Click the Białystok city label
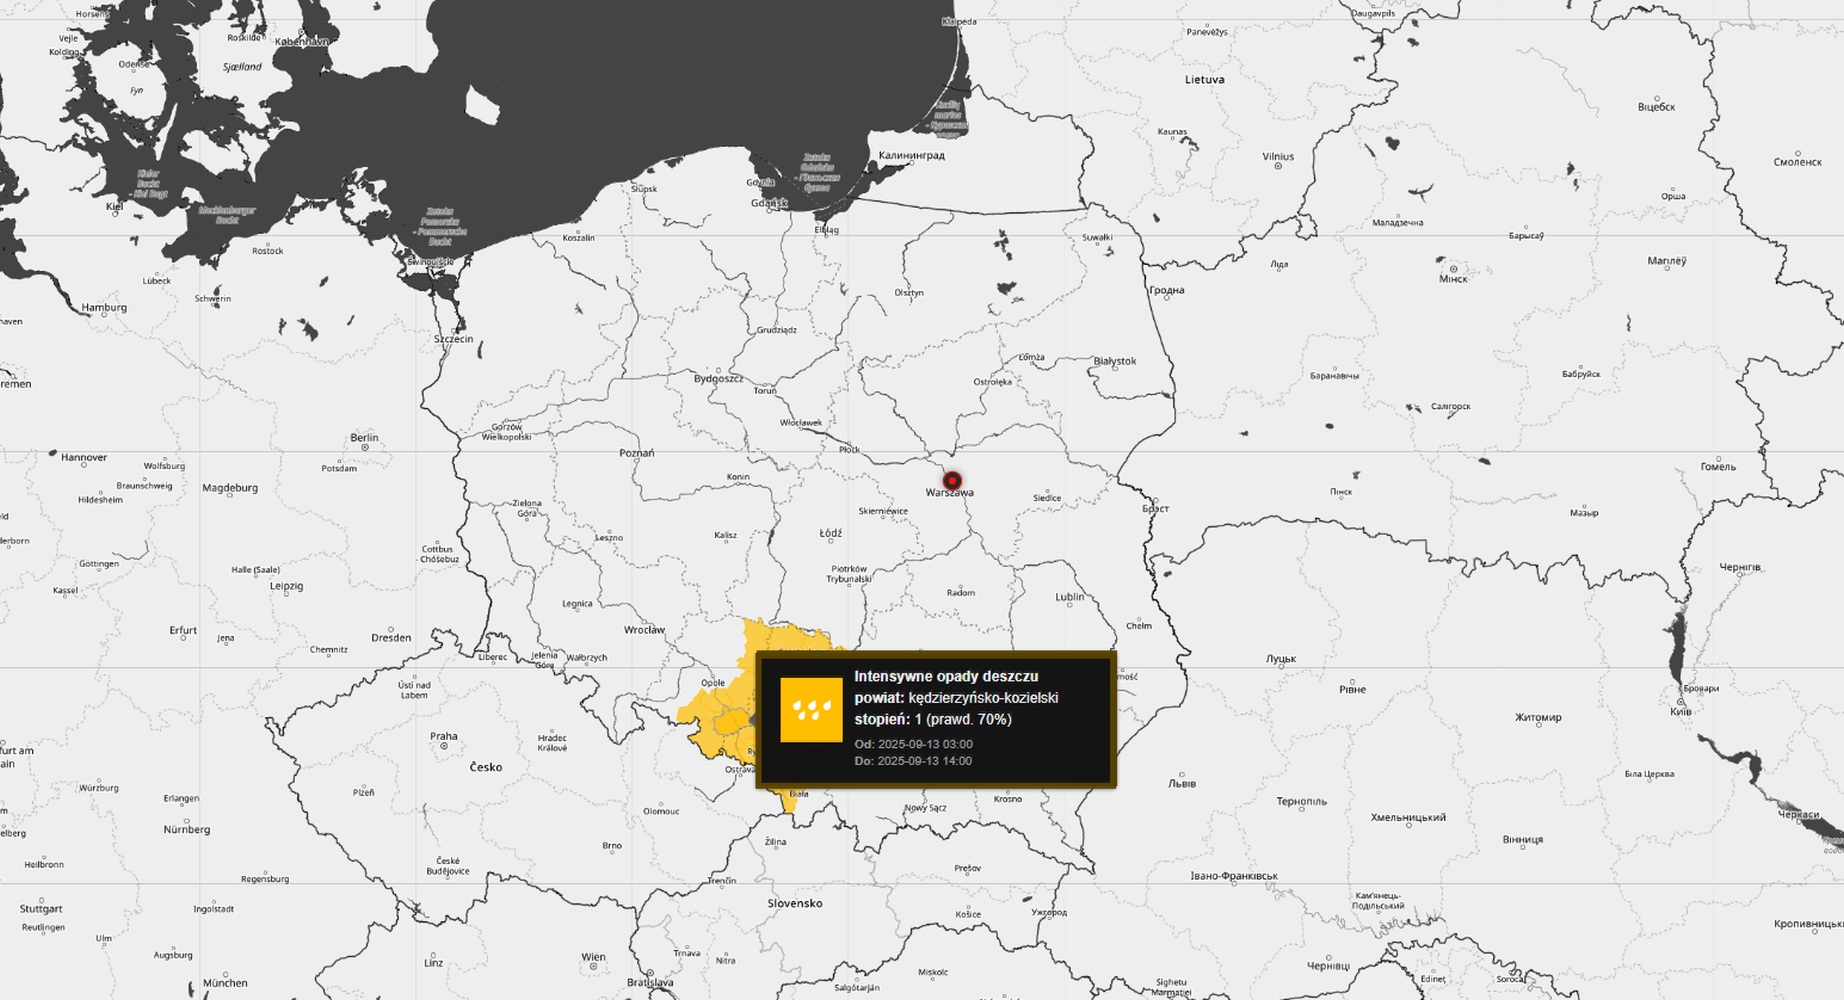 [1115, 361]
